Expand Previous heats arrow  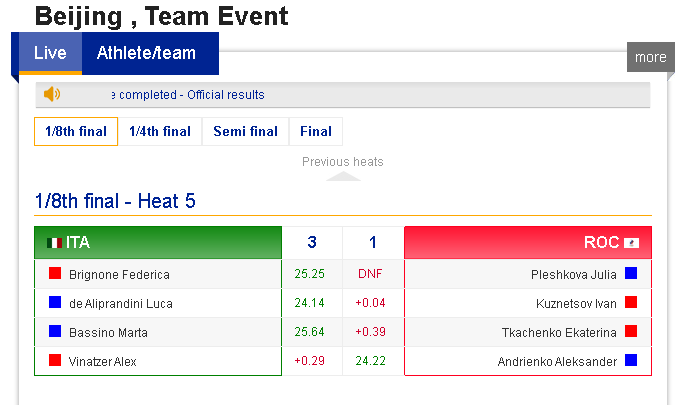[343, 176]
